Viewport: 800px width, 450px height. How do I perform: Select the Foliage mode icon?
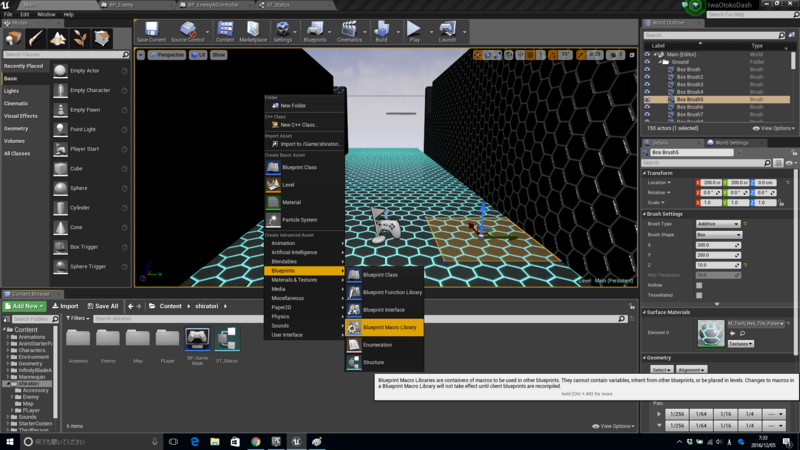pos(80,38)
